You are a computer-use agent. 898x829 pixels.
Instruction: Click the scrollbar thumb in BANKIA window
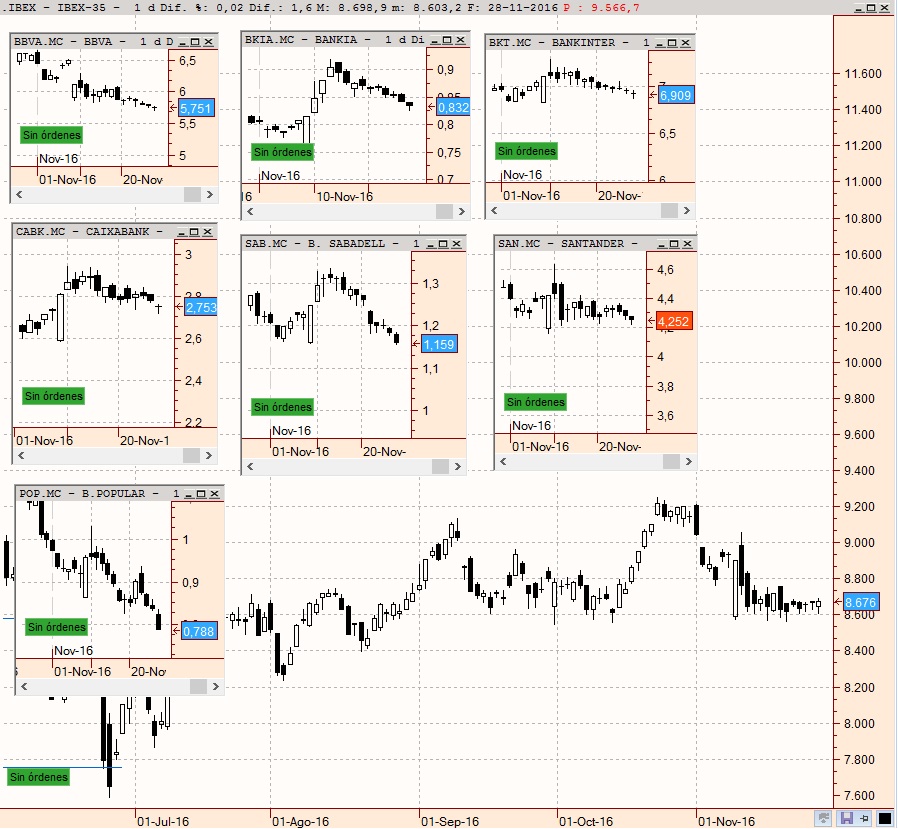(444, 211)
